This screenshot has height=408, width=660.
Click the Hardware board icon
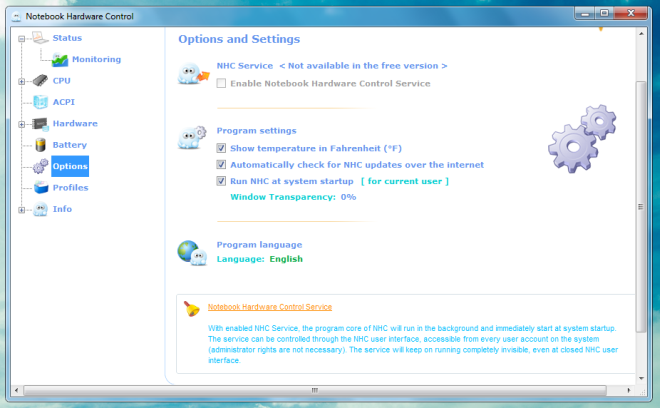(x=40, y=124)
